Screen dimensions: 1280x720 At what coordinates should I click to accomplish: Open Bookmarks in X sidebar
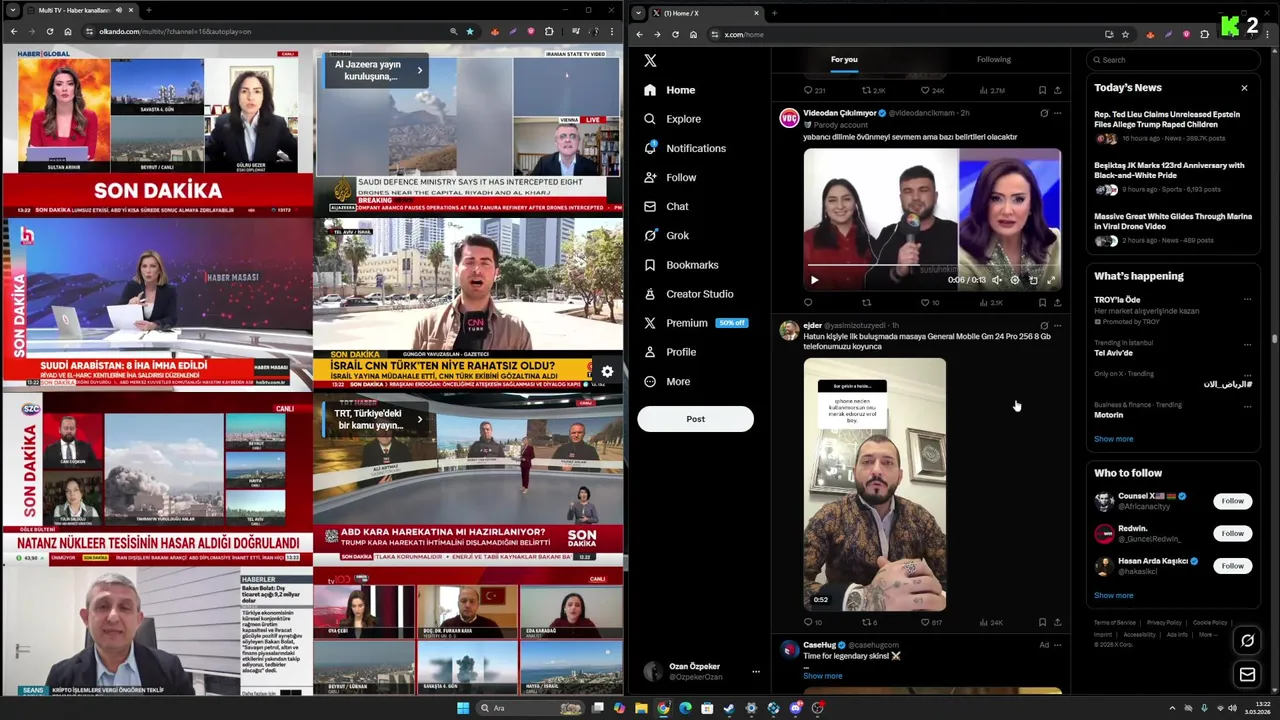pos(681,265)
